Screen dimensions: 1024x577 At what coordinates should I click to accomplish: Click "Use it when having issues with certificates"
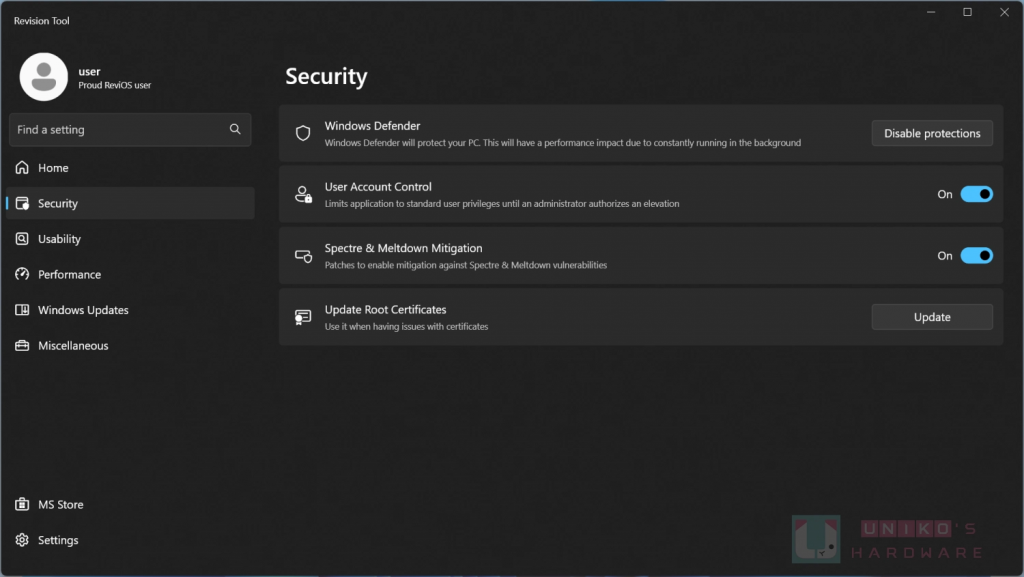point(406,326)
